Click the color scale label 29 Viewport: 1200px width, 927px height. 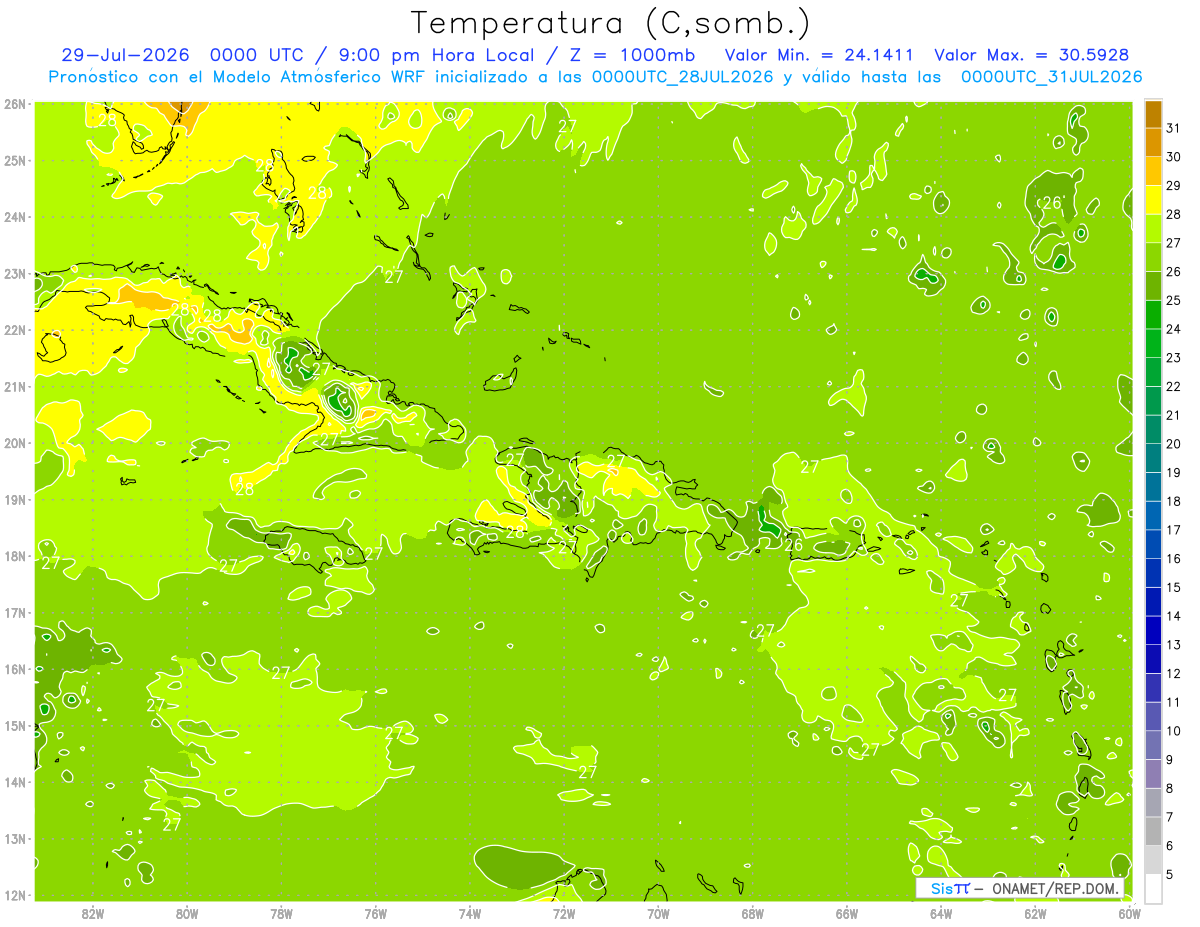(x=1174, y=185)
